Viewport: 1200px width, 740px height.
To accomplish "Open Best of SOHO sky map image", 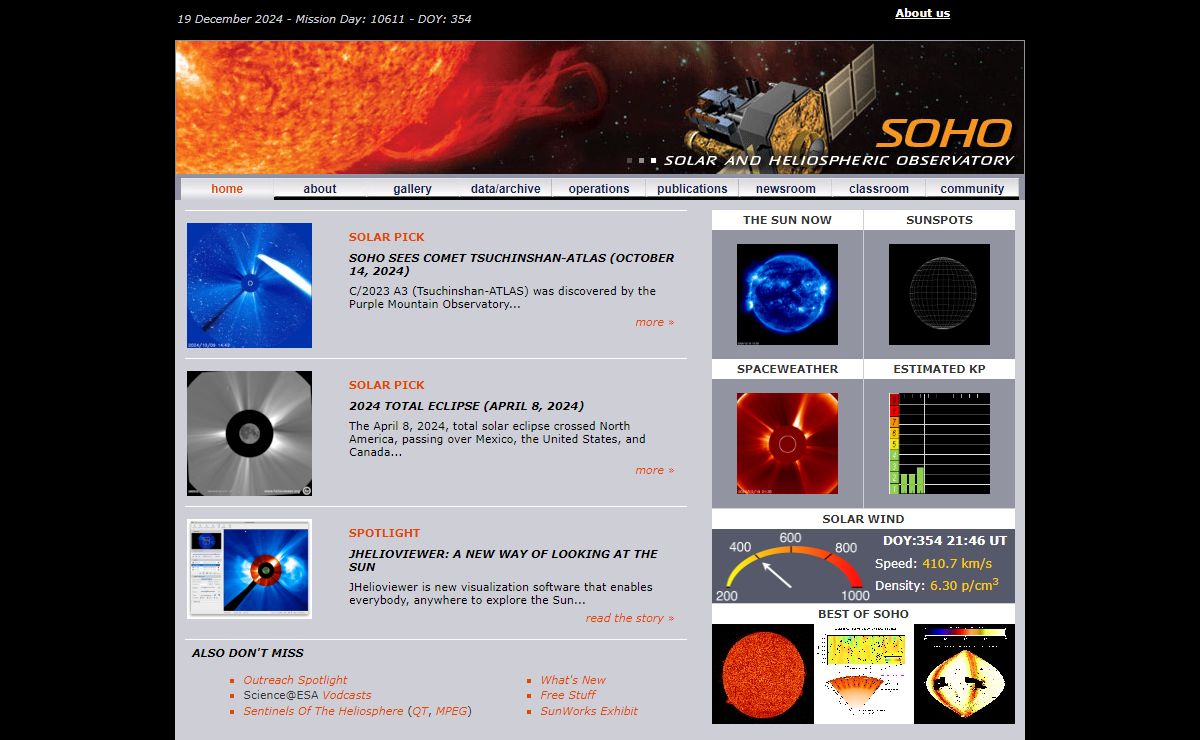I will (965, 674).
